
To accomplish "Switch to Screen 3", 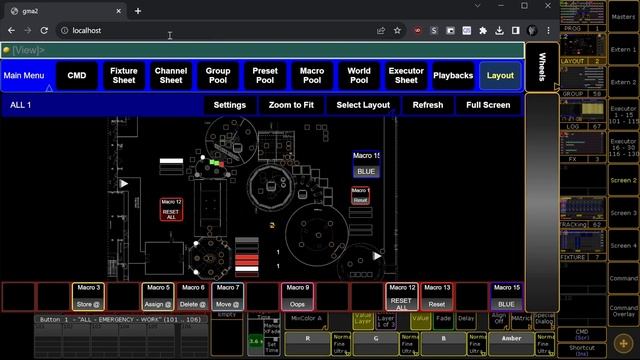I will click(623, 213).
